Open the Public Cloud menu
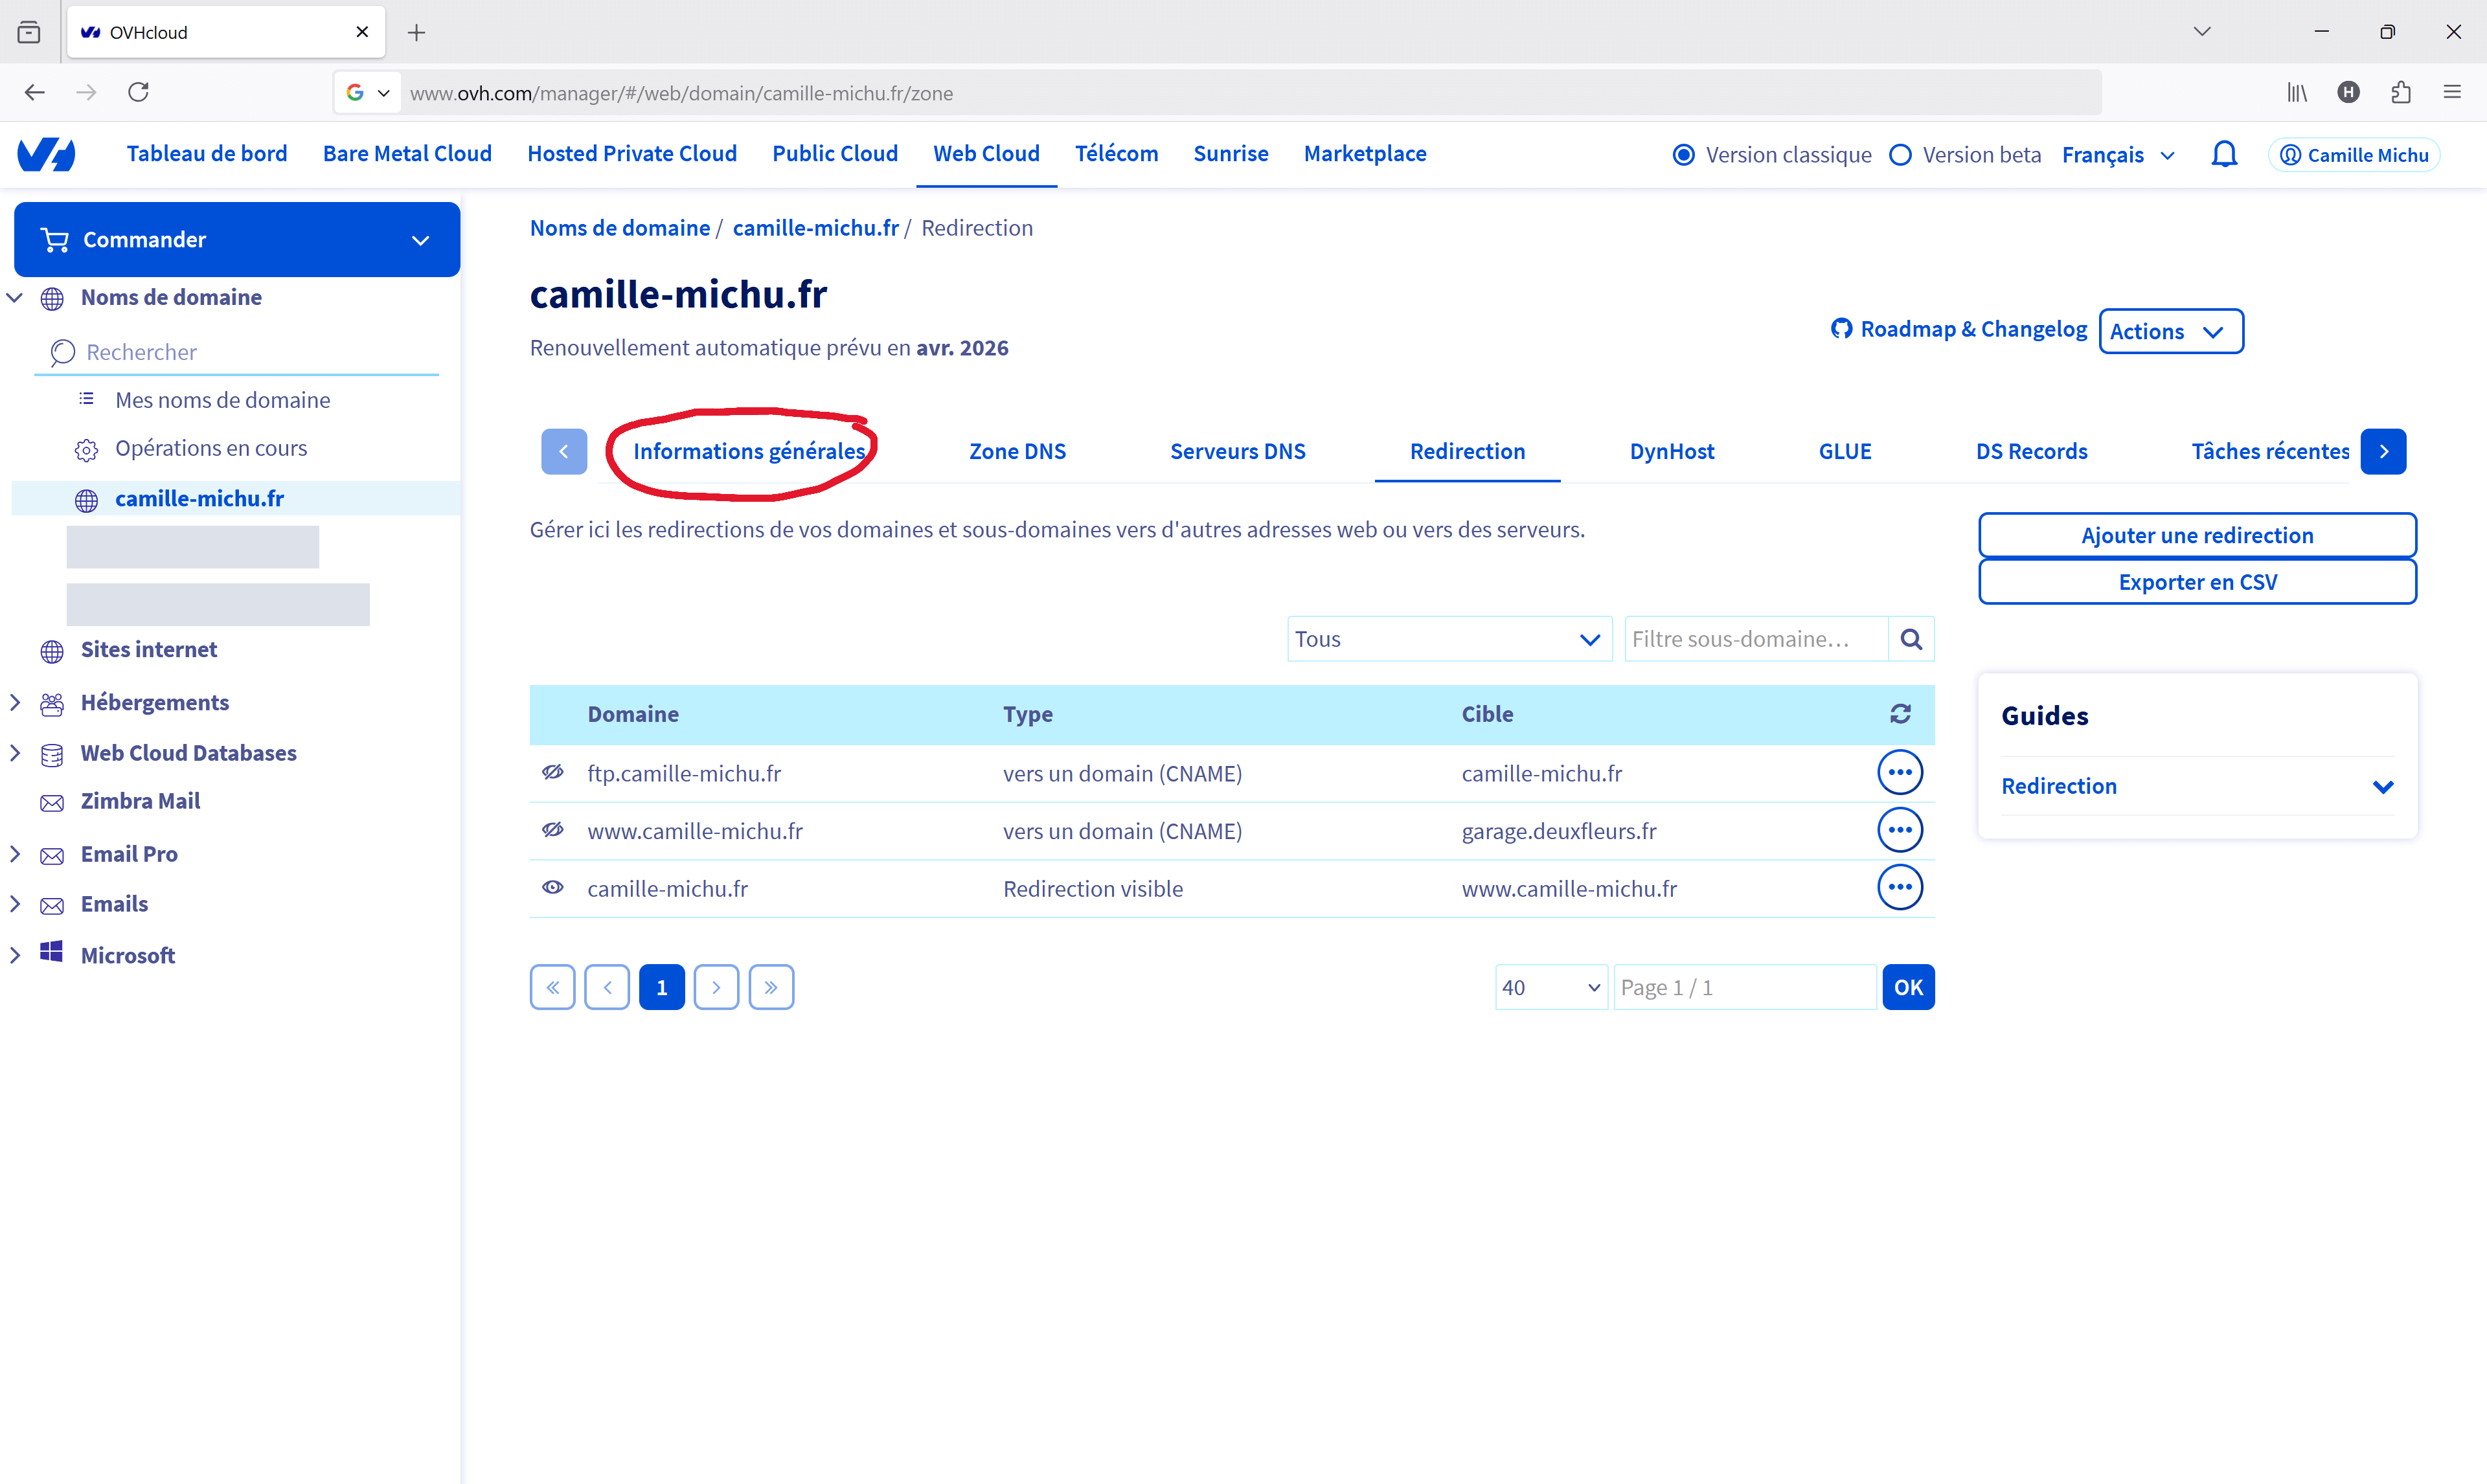Screen dimensions: 2487x1484 click(x=834, y=154)
